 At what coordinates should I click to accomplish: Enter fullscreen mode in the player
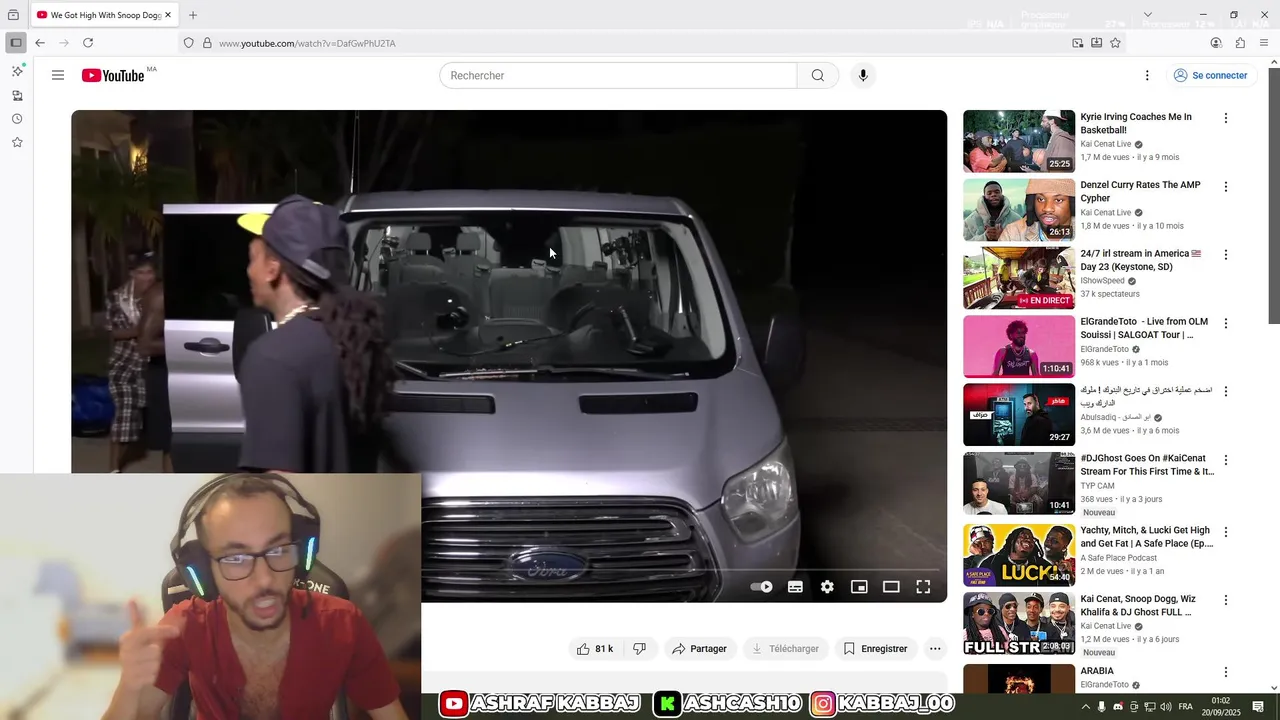(923, 587)
